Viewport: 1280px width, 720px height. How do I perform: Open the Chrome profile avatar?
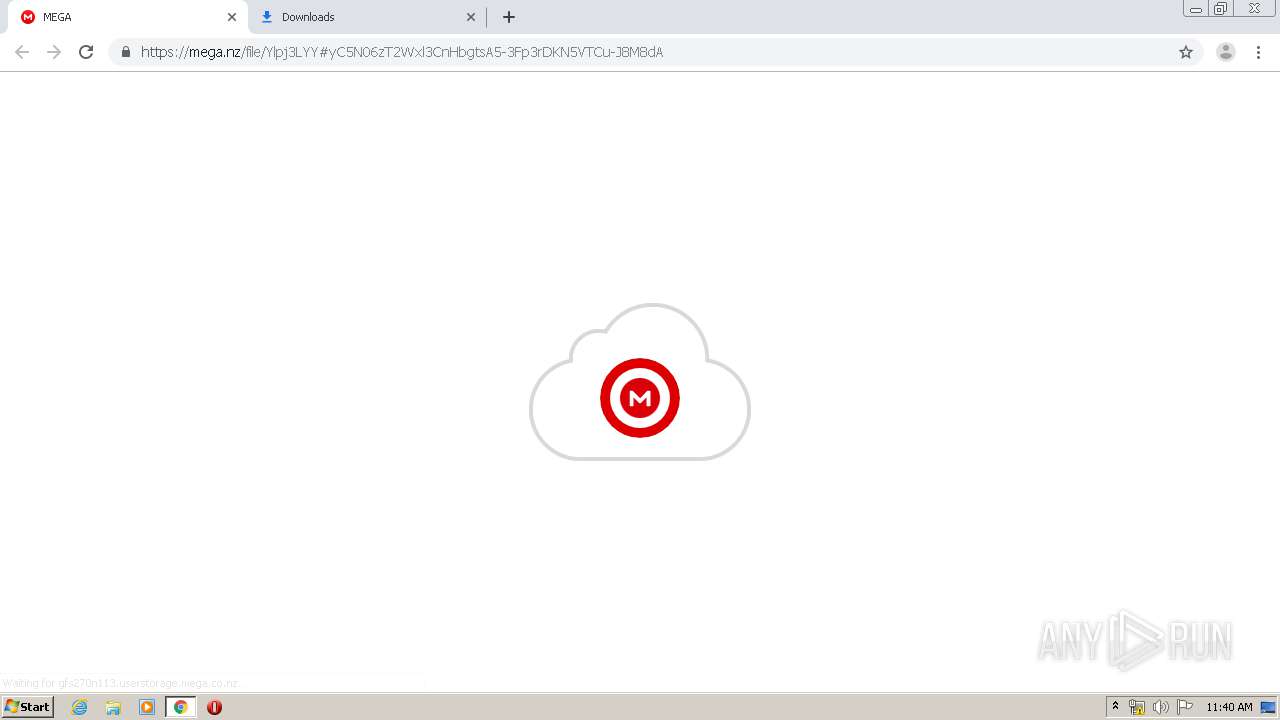click(1226, 52)
